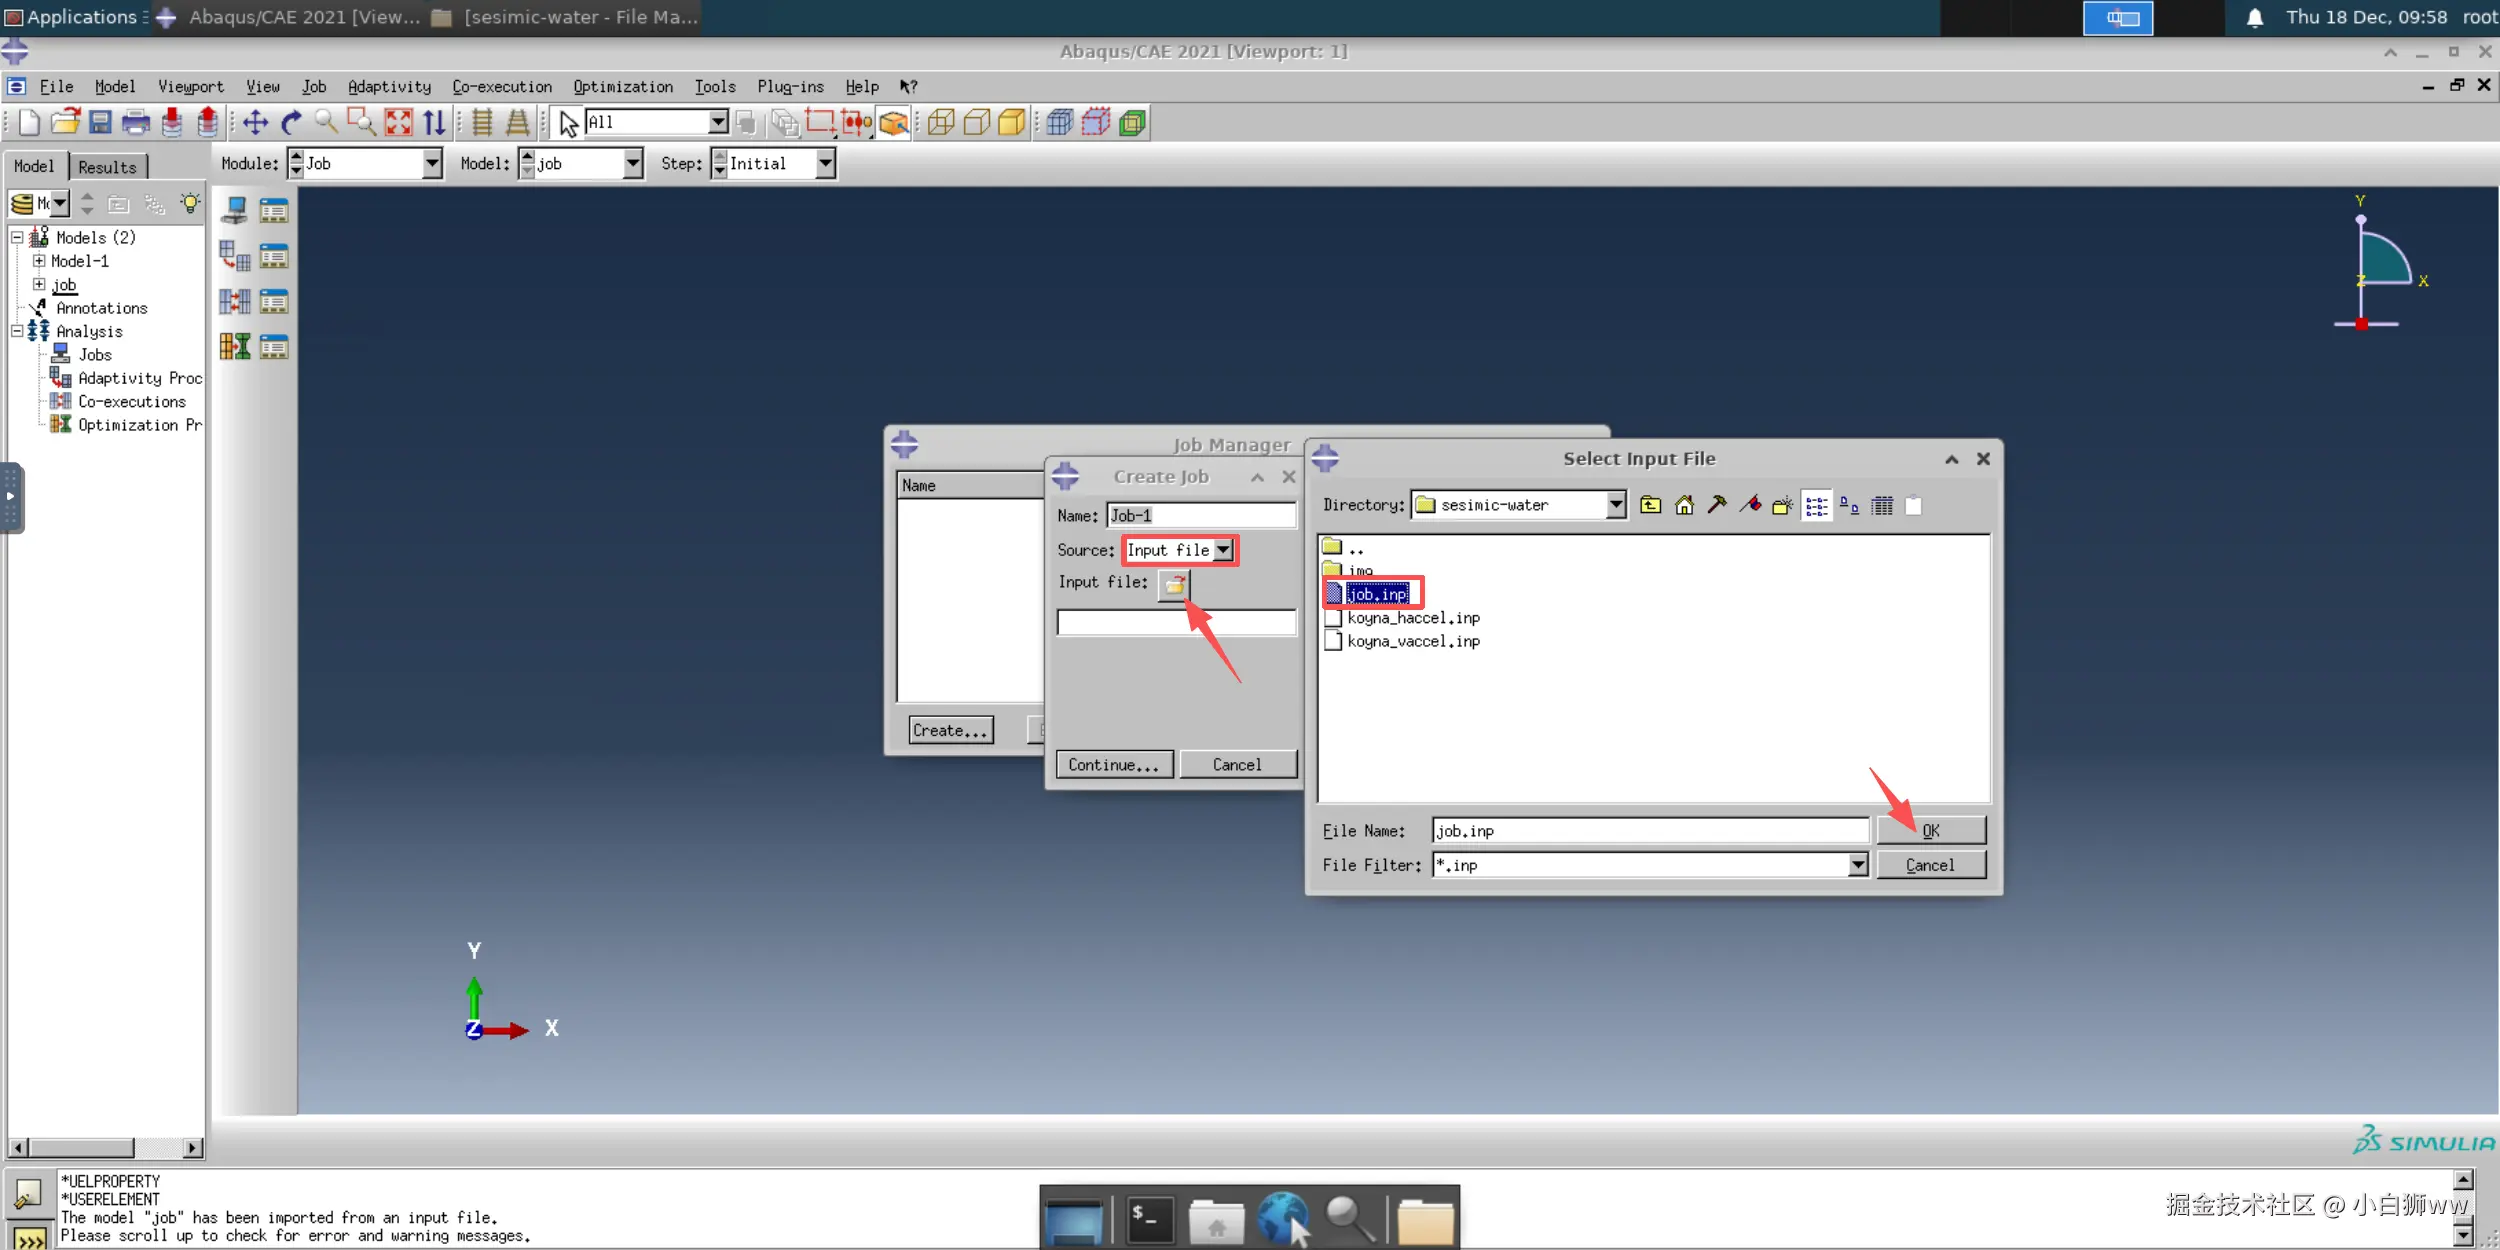Viewport: 2500px width, 1250px height.
Task: Go up one directory level icon
Action: click(1651, 506)
